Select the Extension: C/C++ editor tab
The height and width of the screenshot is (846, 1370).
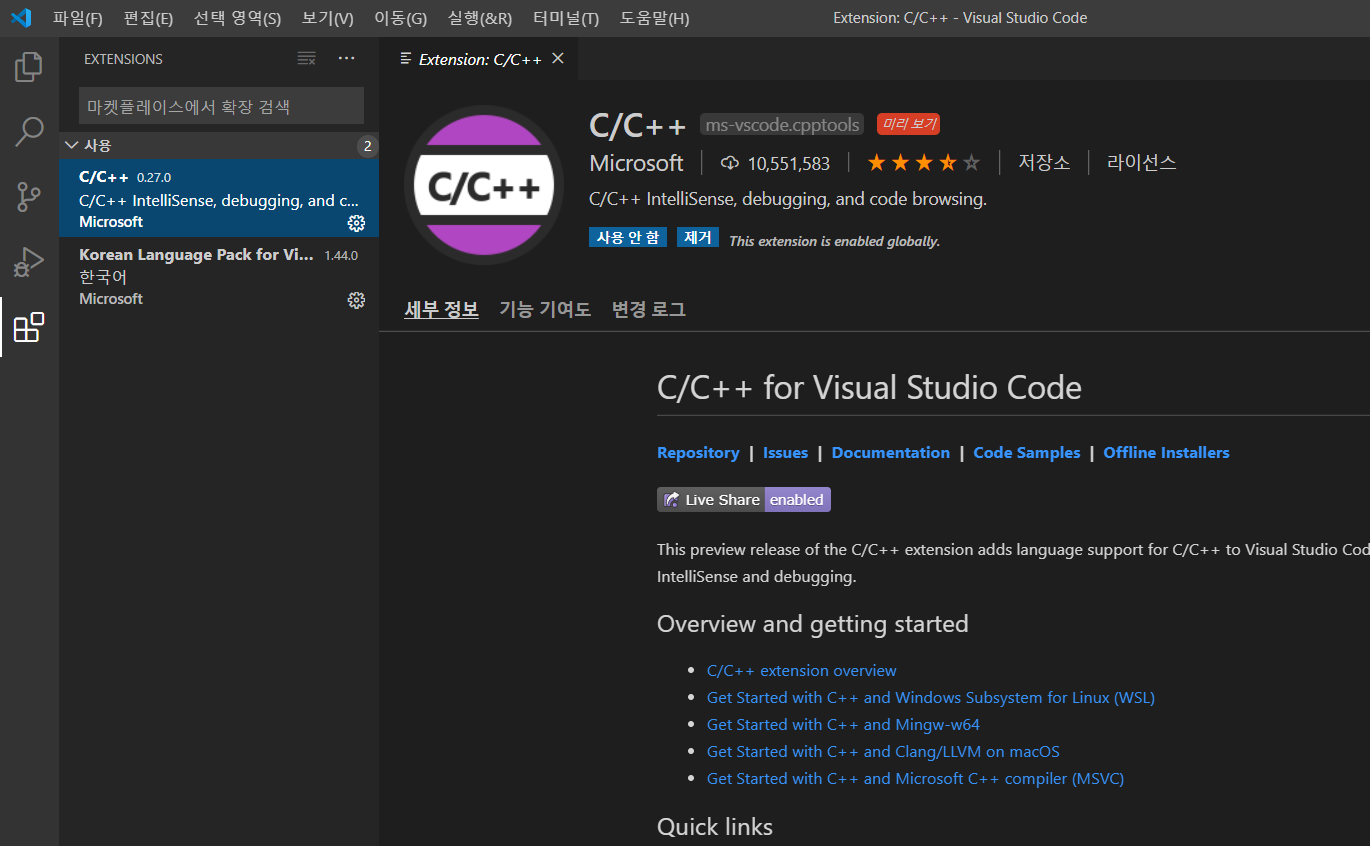(x=479, y=59)
